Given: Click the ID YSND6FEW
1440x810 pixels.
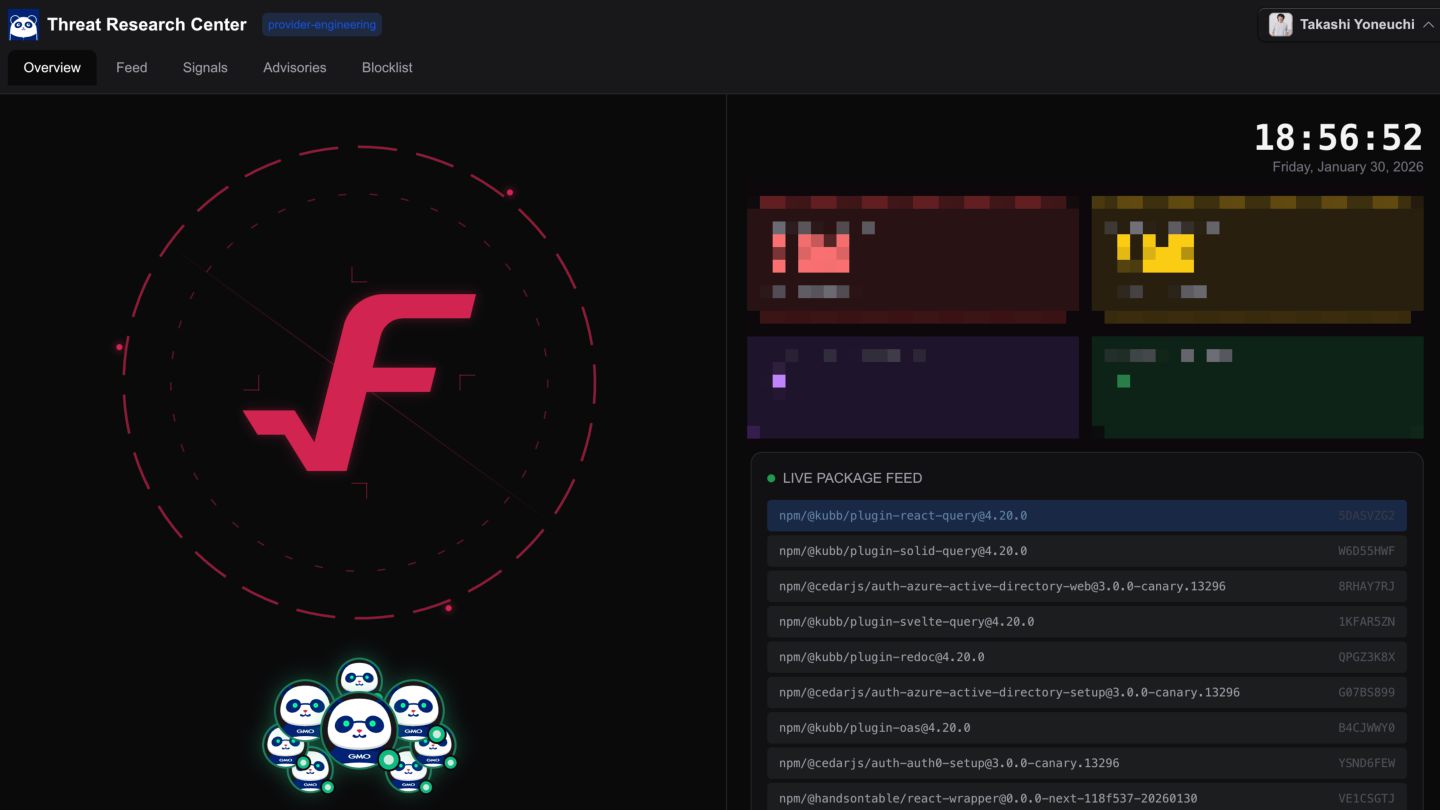Looking at the screenshot, I should [1366, 763].
